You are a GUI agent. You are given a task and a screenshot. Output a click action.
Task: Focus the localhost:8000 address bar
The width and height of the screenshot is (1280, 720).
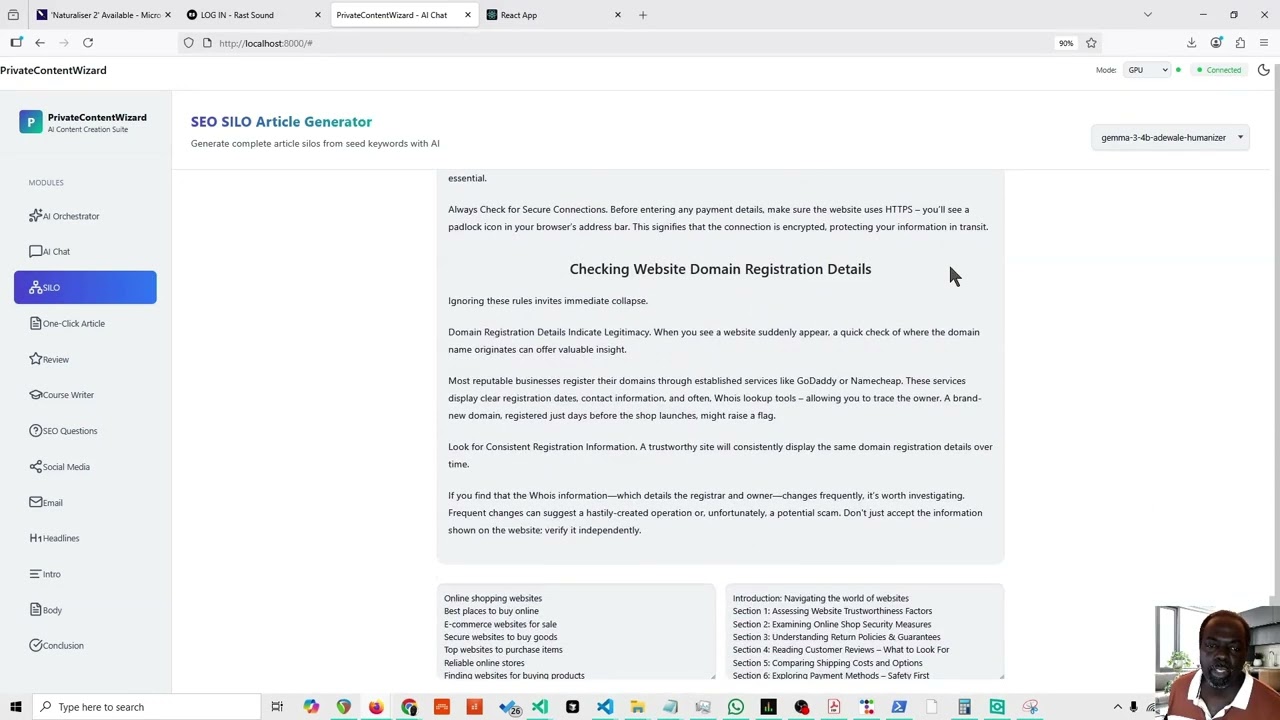630,43
